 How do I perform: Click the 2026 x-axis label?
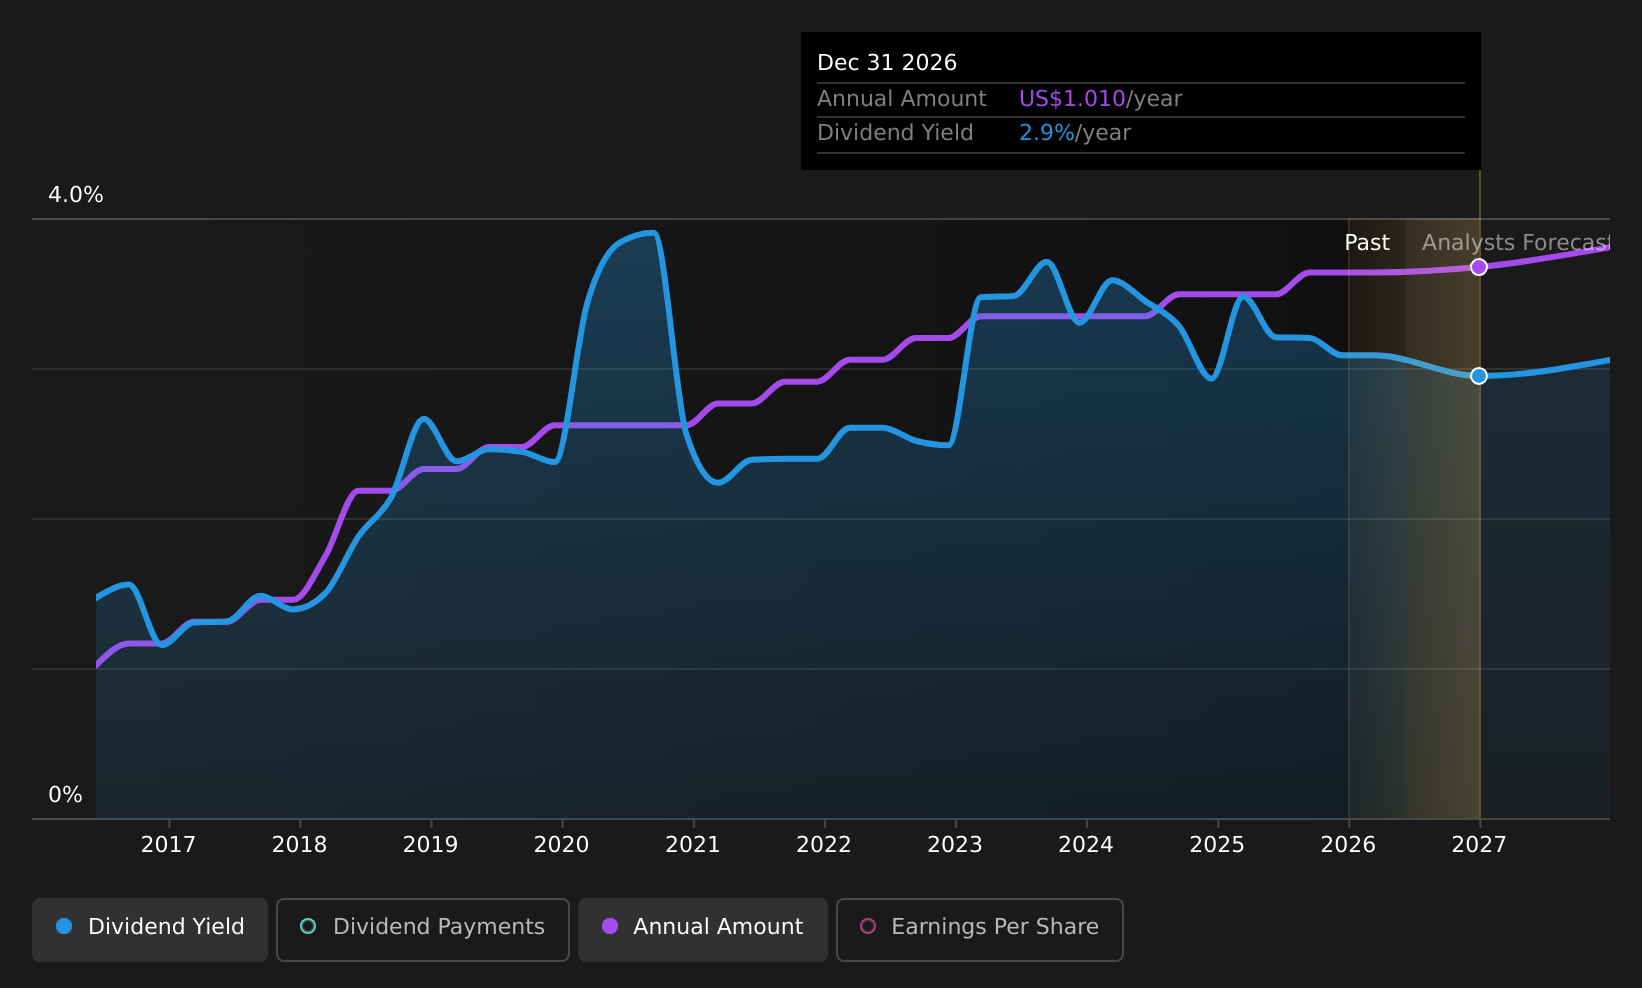1348,845
